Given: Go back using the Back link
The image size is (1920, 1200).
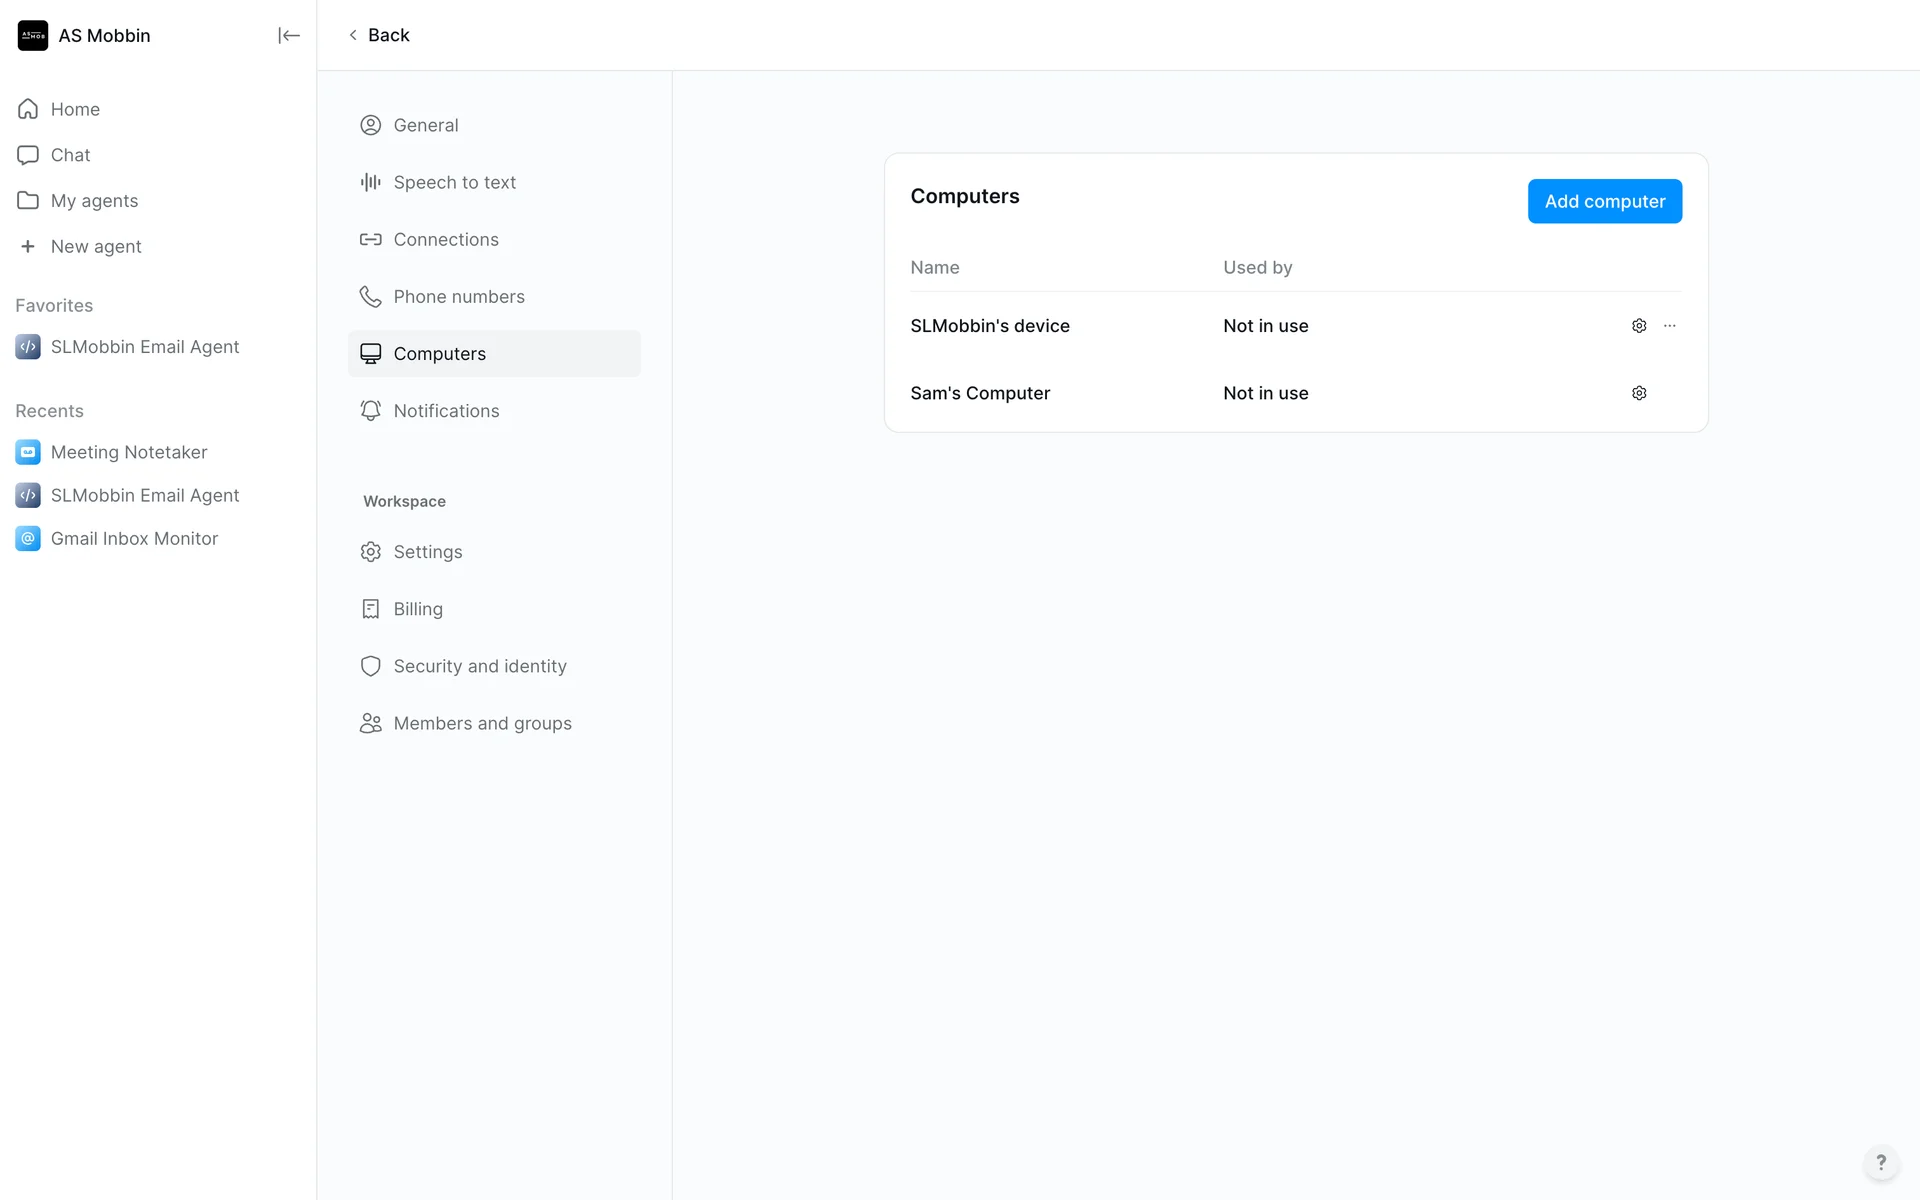Looking at the screenshot, I should [379, 35].
